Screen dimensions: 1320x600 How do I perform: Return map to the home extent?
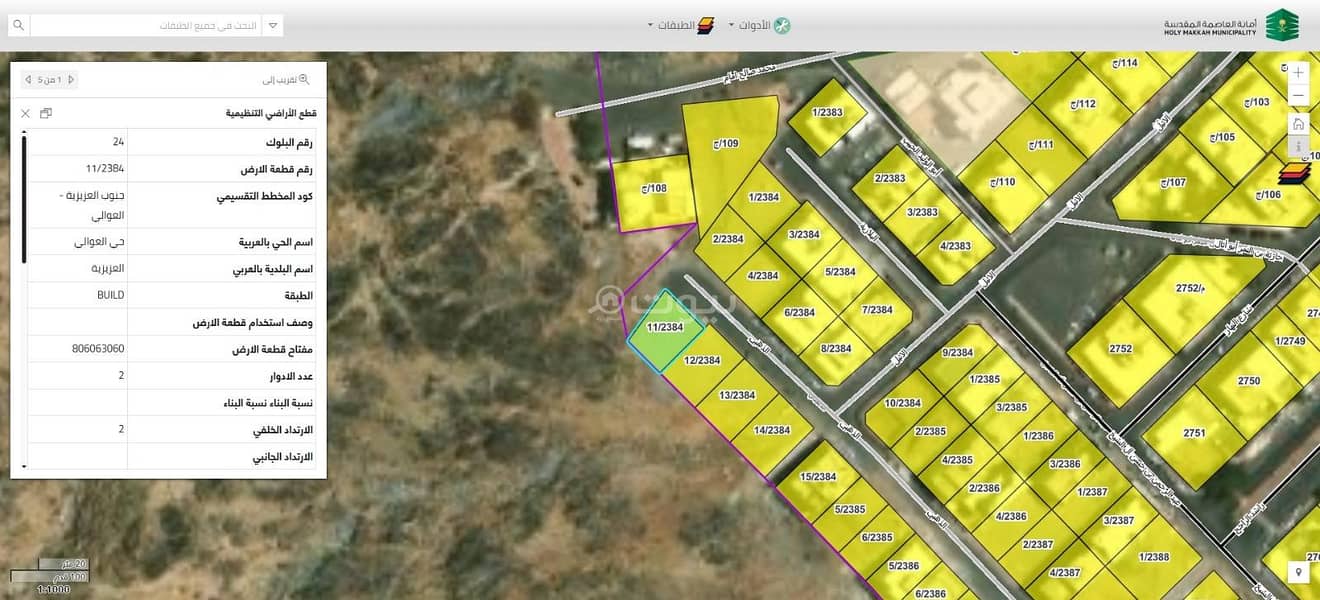click(1298, 124)
